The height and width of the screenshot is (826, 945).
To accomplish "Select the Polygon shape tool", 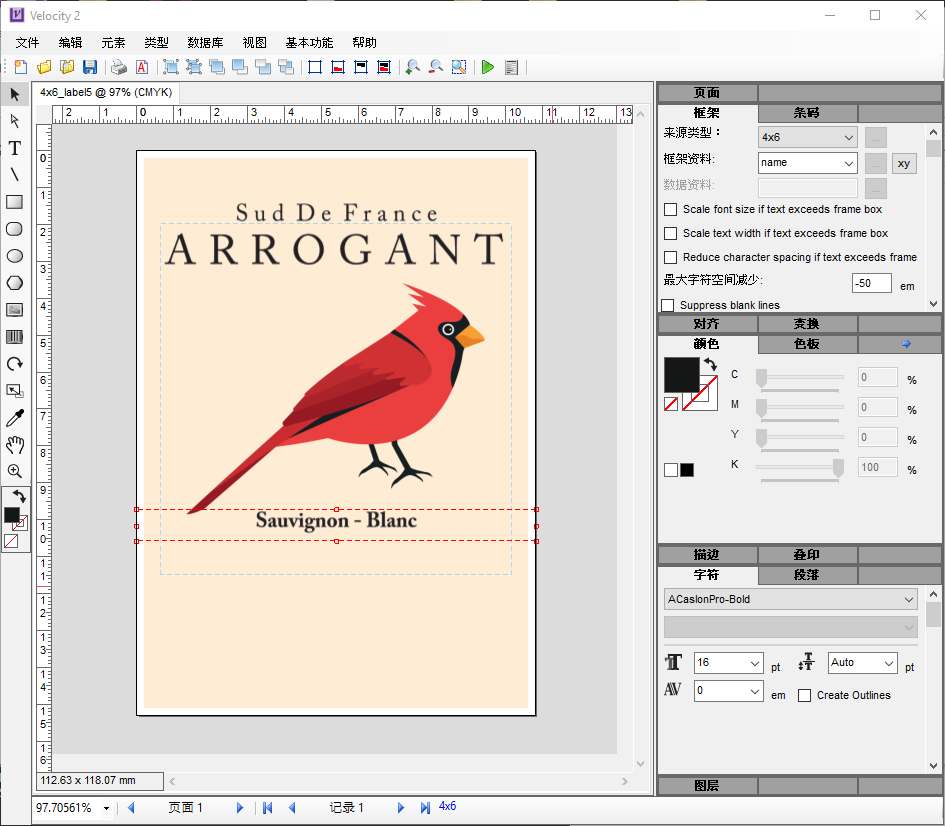I will (x=15, y=283).
